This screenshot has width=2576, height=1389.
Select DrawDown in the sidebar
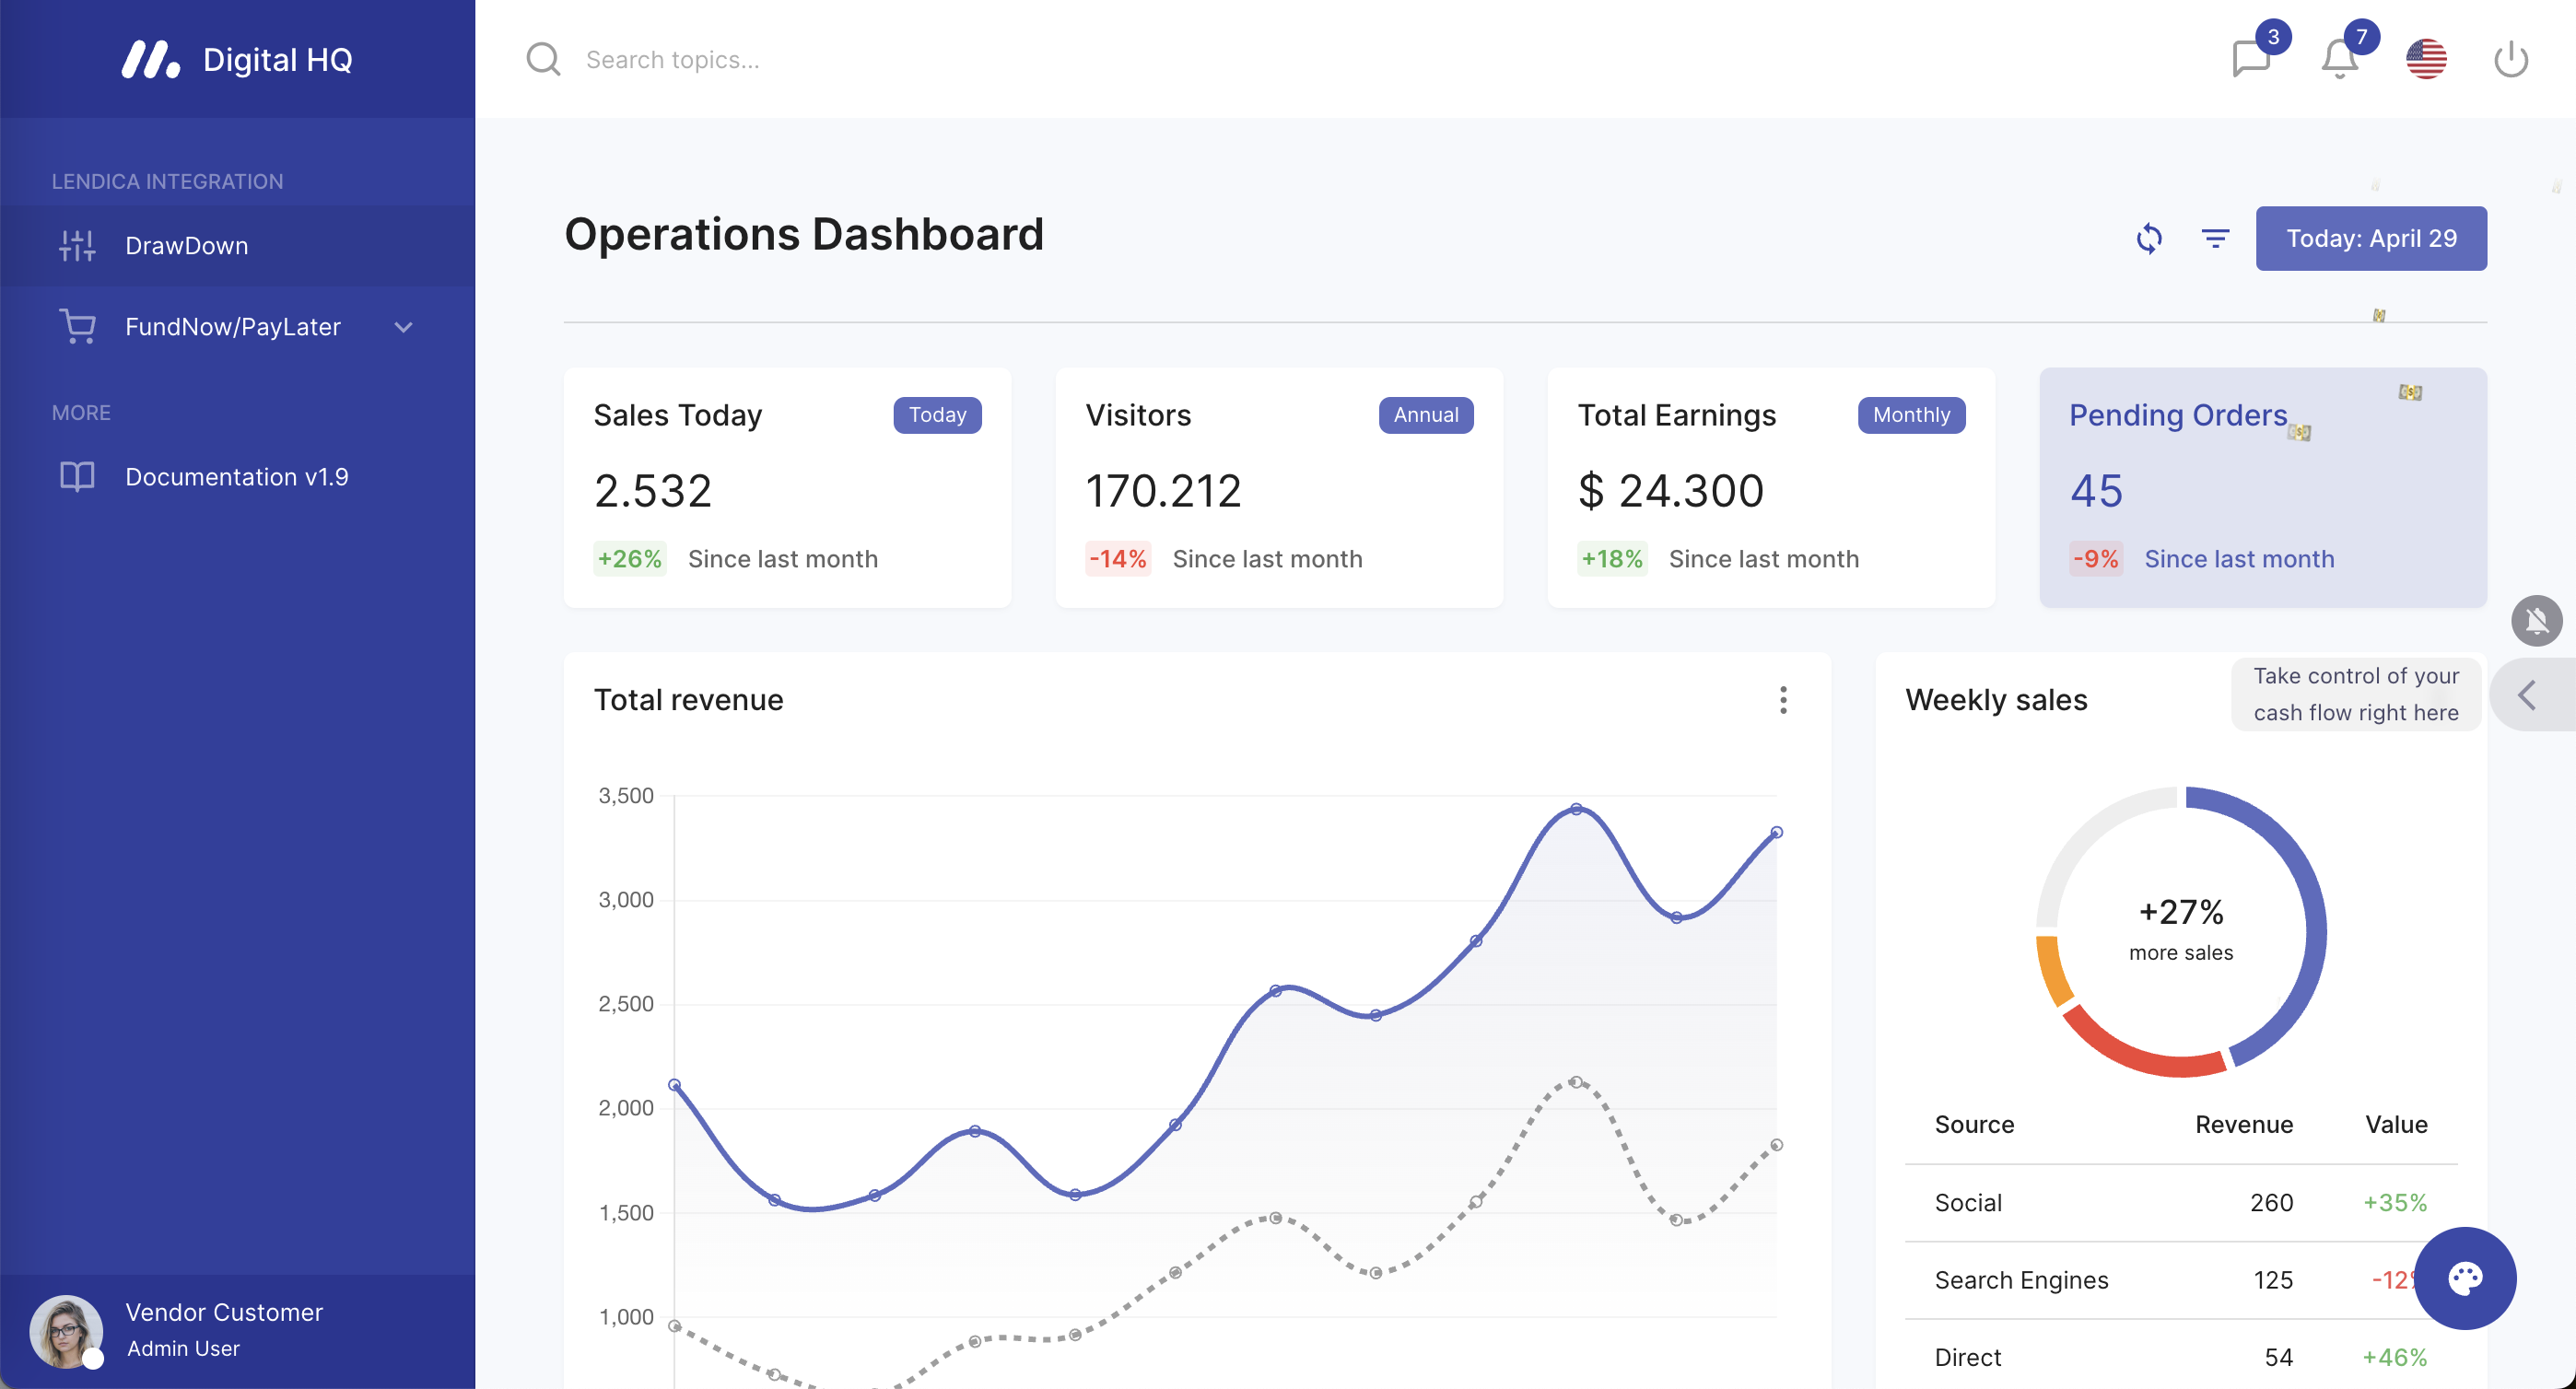(x=187, y=246)
